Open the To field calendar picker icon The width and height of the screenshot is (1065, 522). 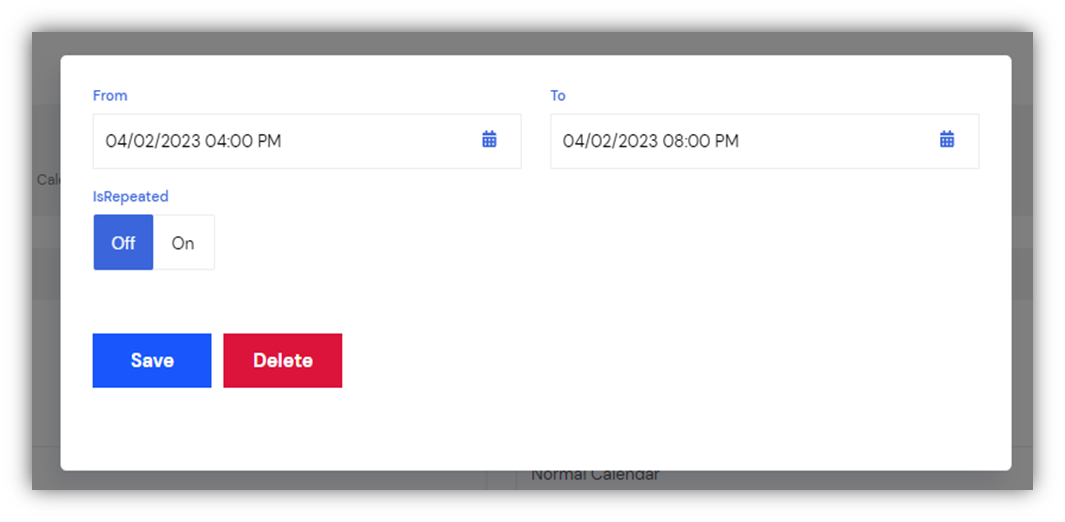tap(947, 140)
